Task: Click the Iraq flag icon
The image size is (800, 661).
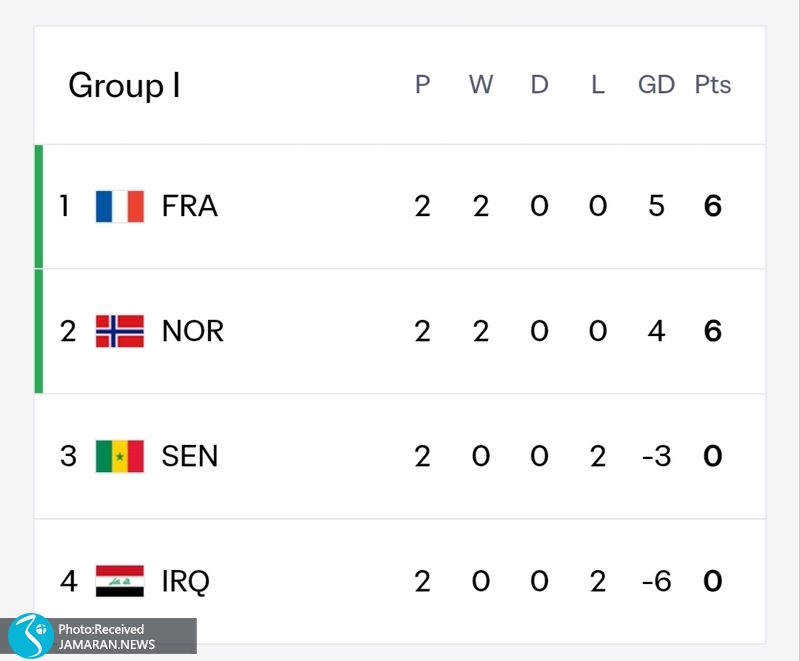Action: 120,581
